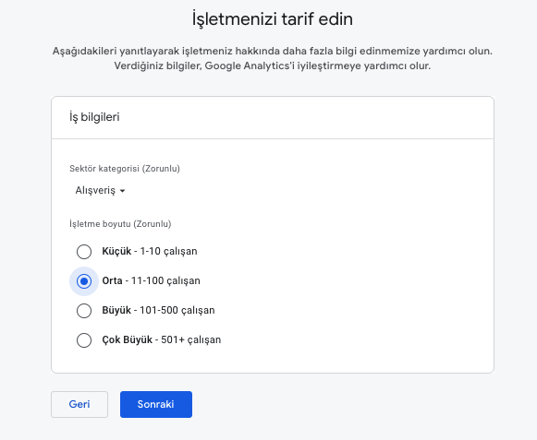Continue with the Sonraki button
This screenshot has width=537, height=440.
156,404
